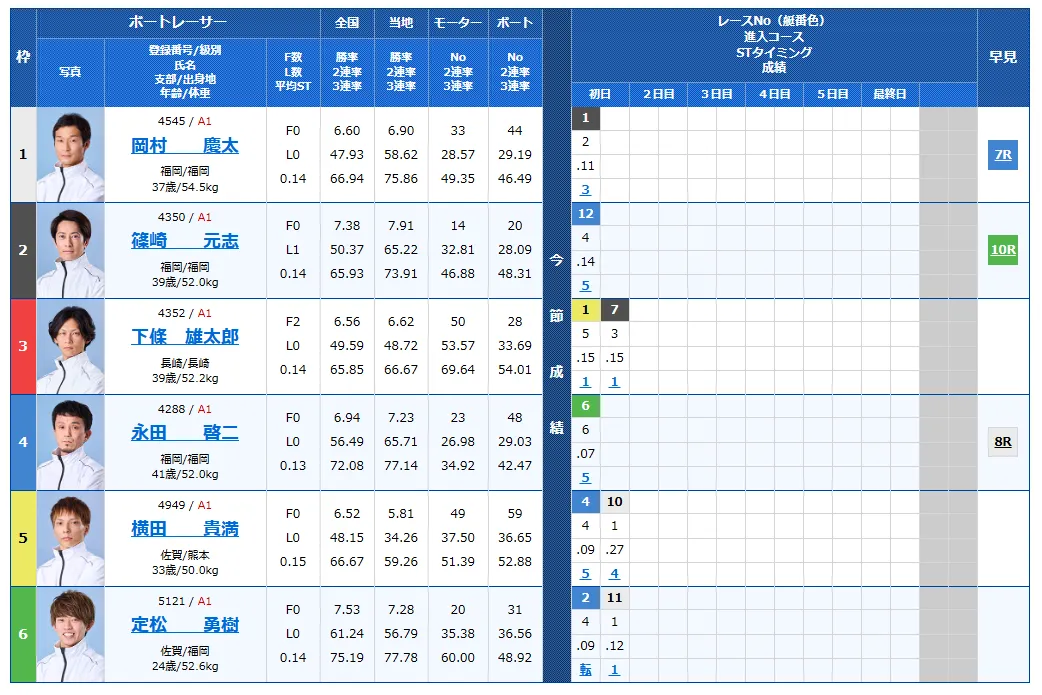
Task: Click the blue 1 result link in lane 3 row
Action: pos(585,380)
